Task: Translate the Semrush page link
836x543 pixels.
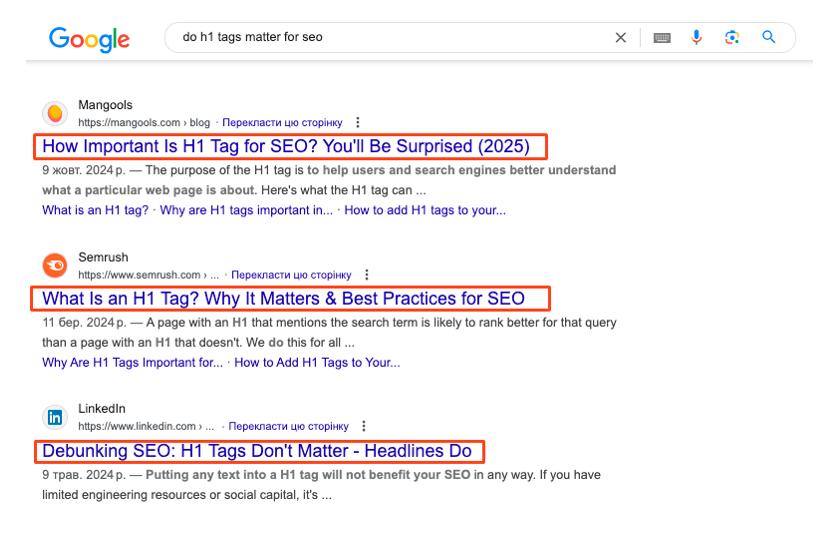Action: pyautogui.click(x=291, y=275)
